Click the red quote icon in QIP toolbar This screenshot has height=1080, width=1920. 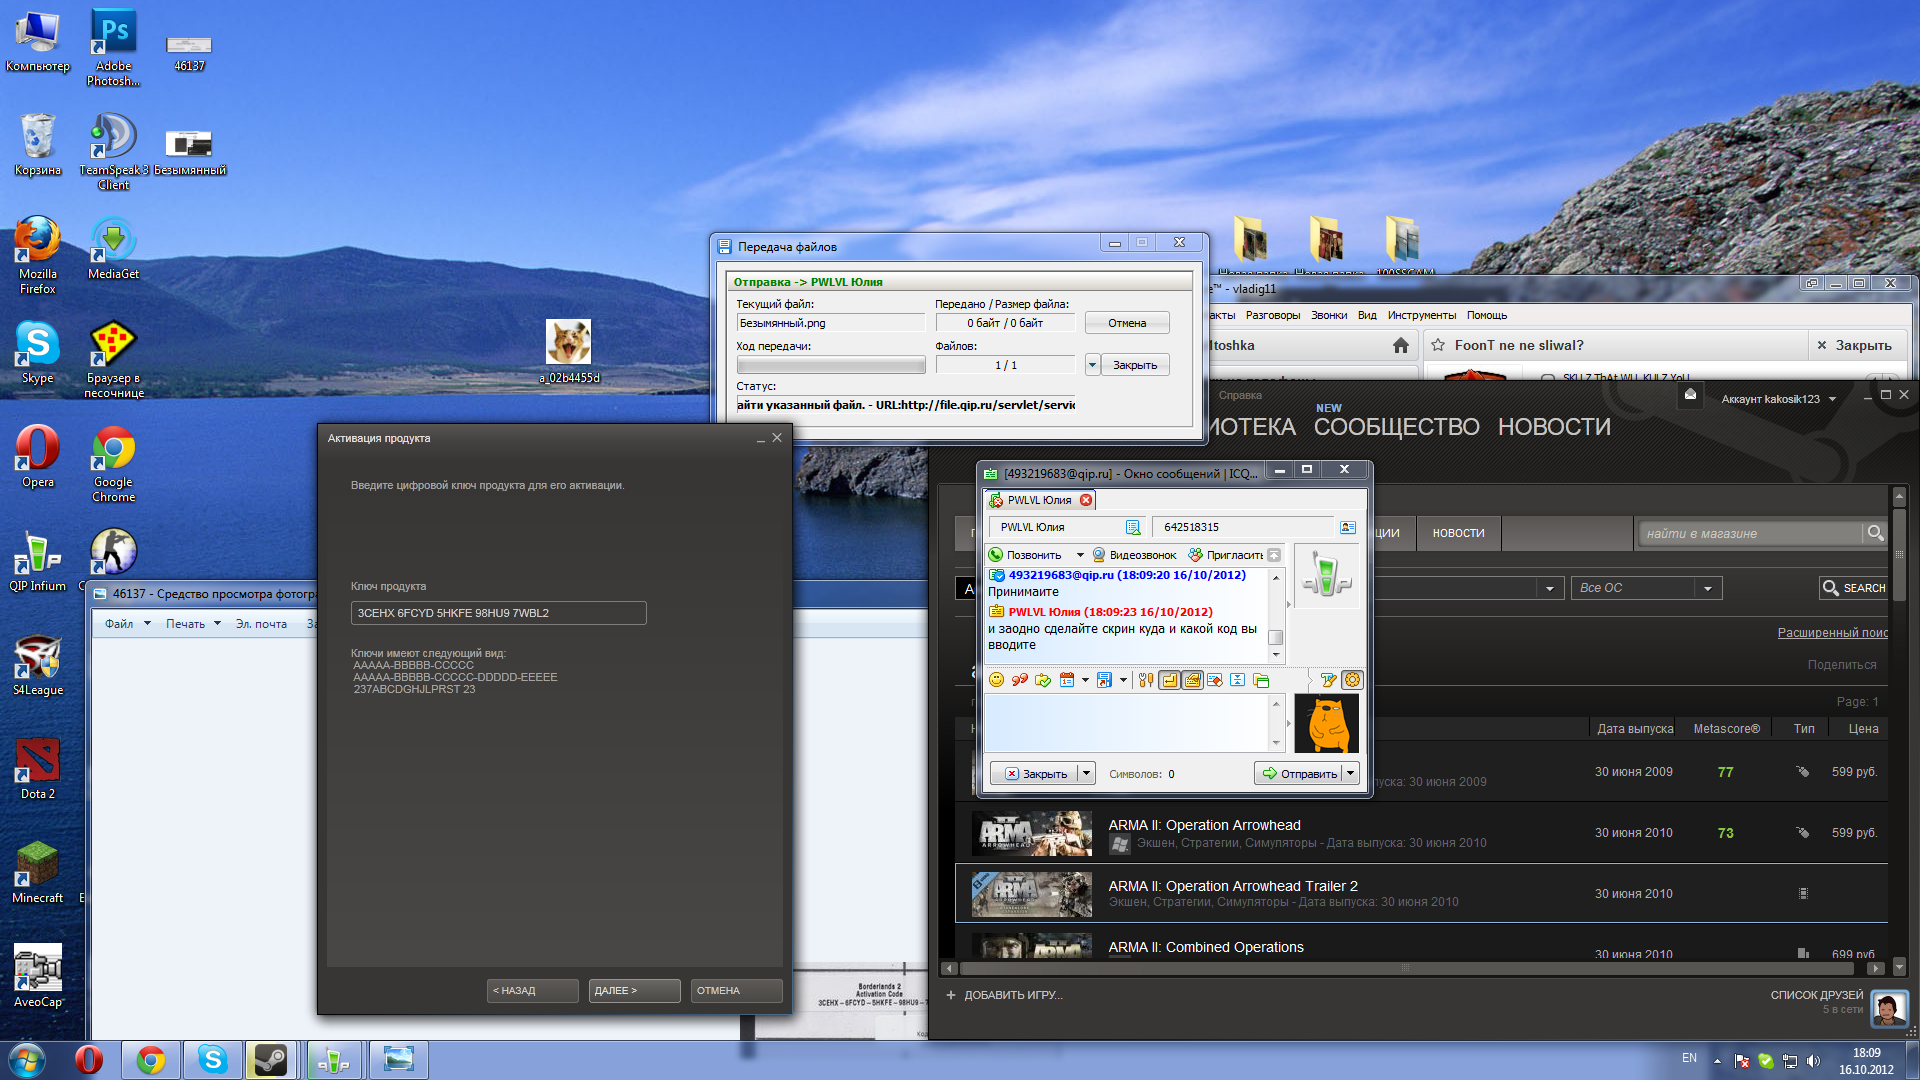tap(1019, 680)
